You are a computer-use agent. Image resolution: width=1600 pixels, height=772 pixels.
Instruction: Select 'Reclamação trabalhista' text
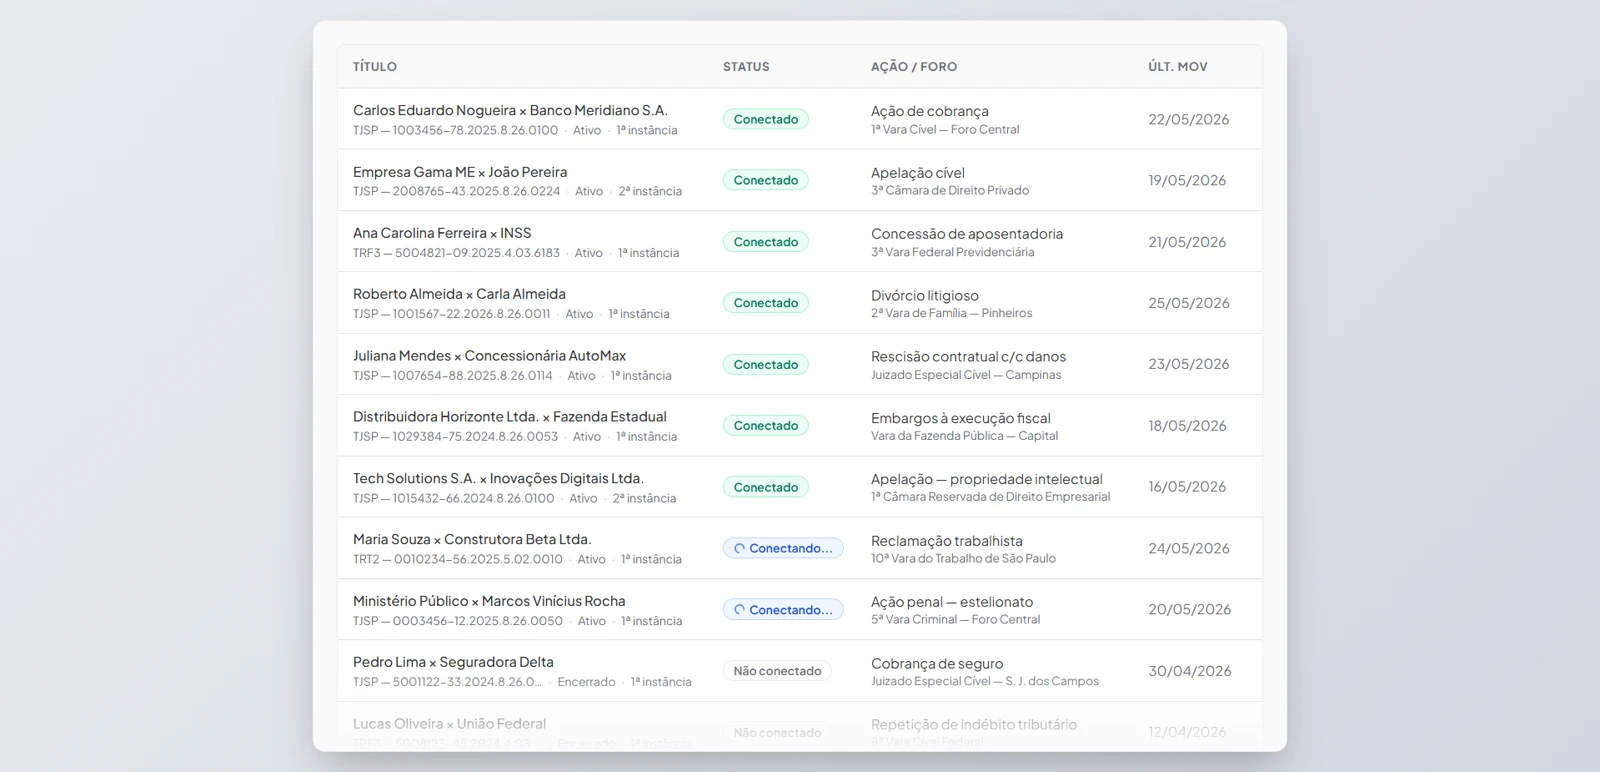[947, 541]
